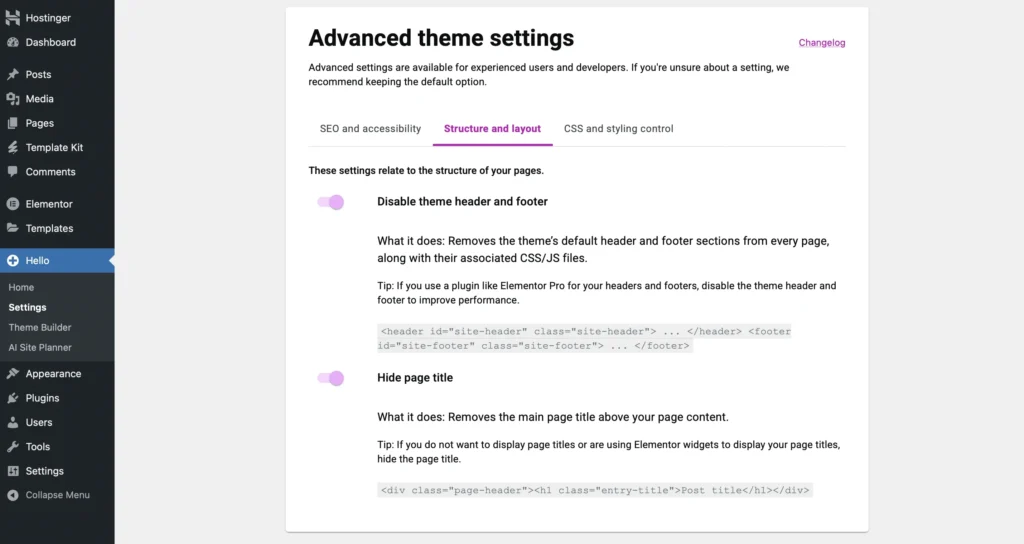This screenshot has width=1024, height=544.
Task: Open the Appearance paintbrush icon
Action: tap(13, 374)
